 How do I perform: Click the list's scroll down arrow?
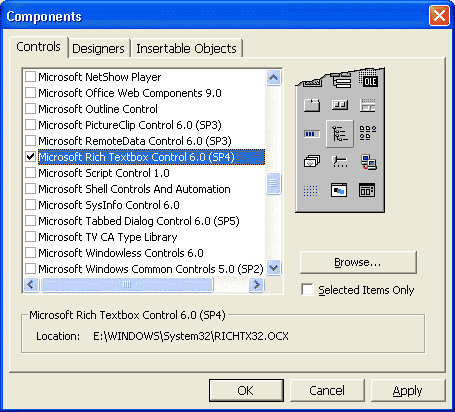tap(274, 268)
